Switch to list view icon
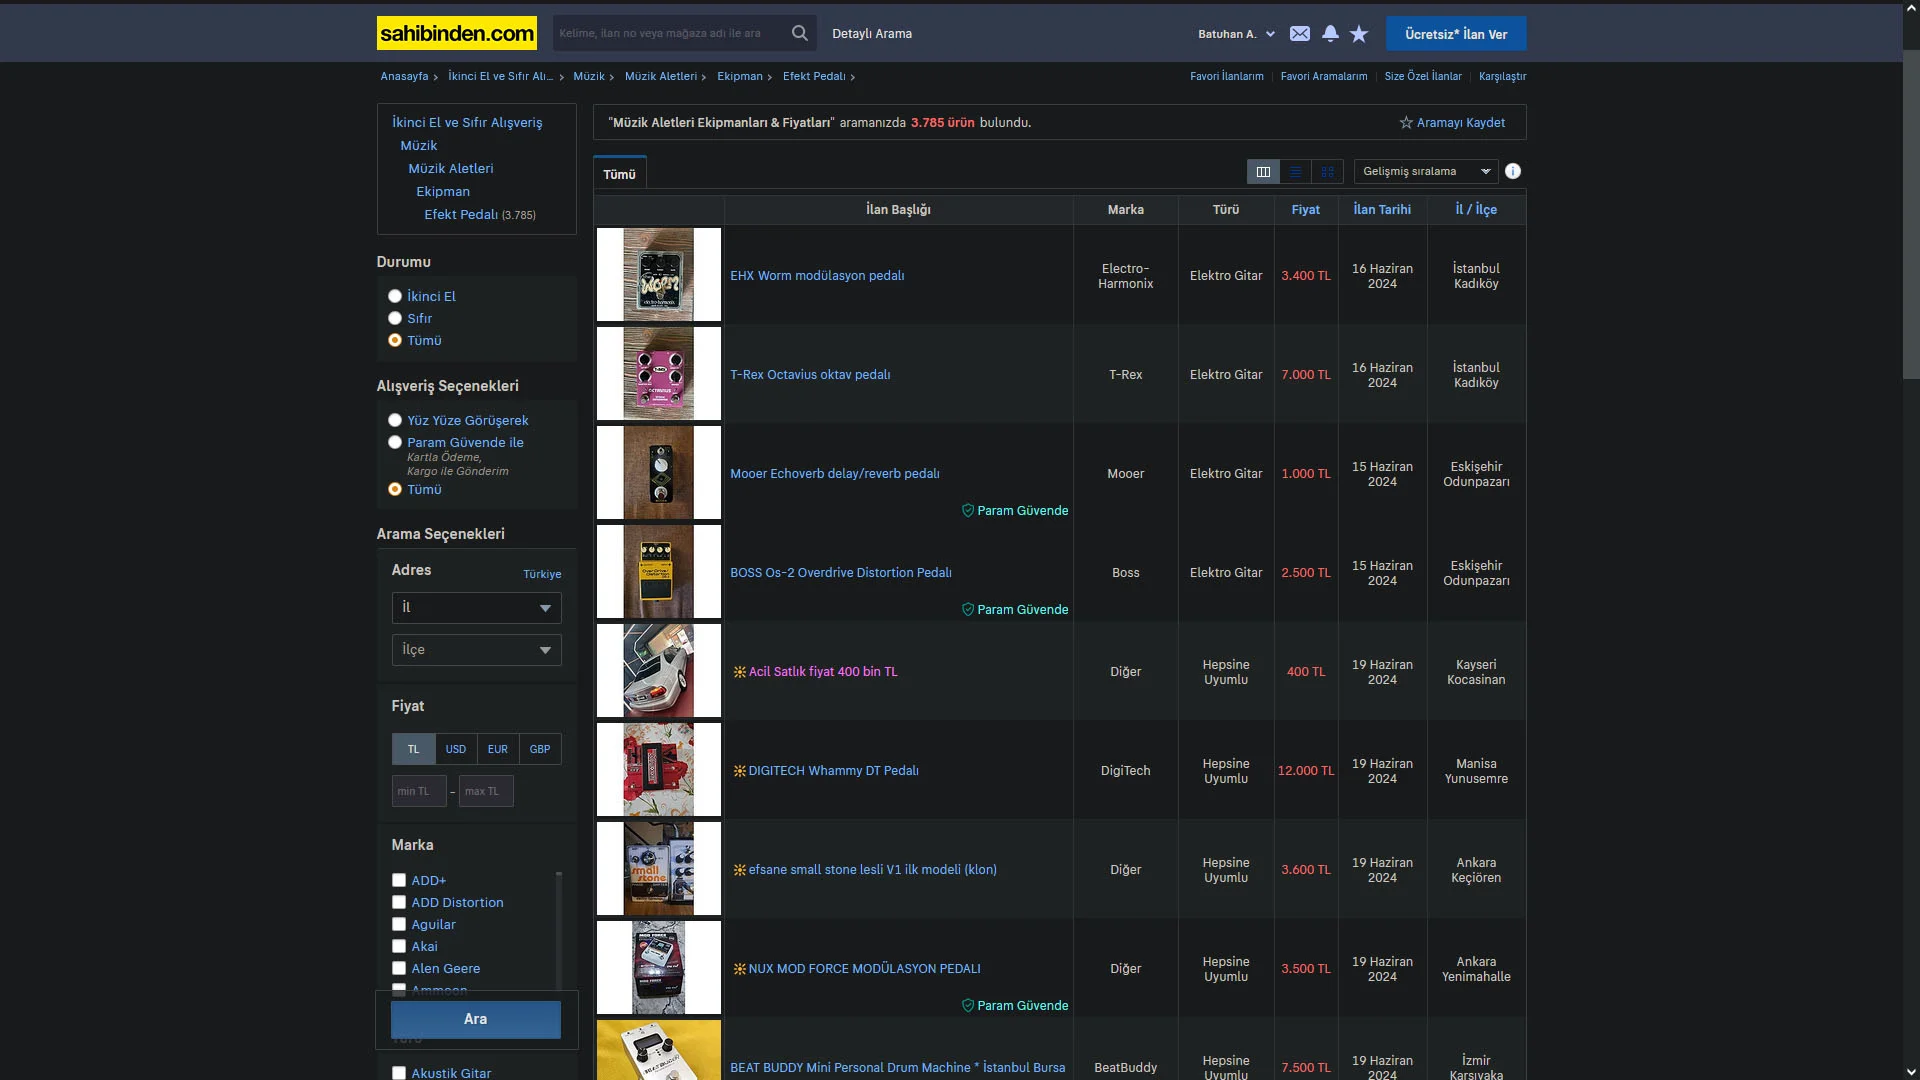Image resolution: width=1920 pixels, height=1080 pixels. point(1295,171)
